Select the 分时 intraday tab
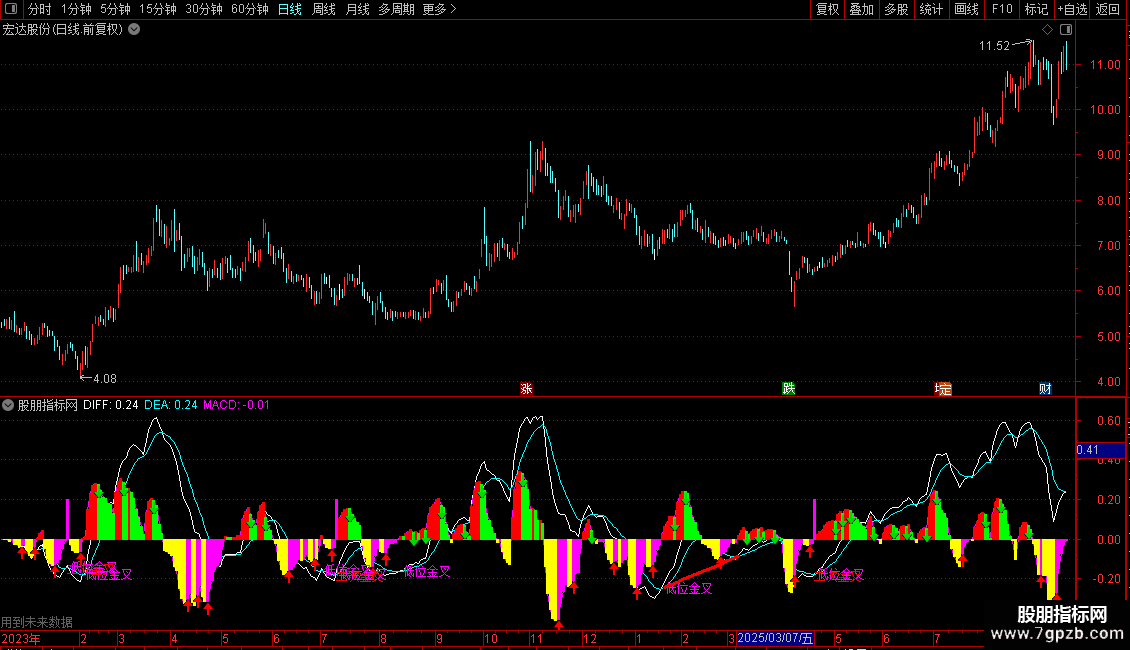The height and width of the screenshot is (650, 1130). click(x=40, y=9)
